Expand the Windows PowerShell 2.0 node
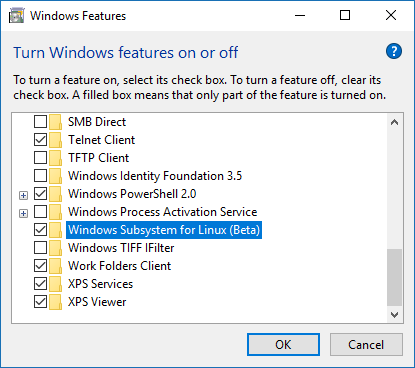The image size is (415, 368). [x=23, y=195]
